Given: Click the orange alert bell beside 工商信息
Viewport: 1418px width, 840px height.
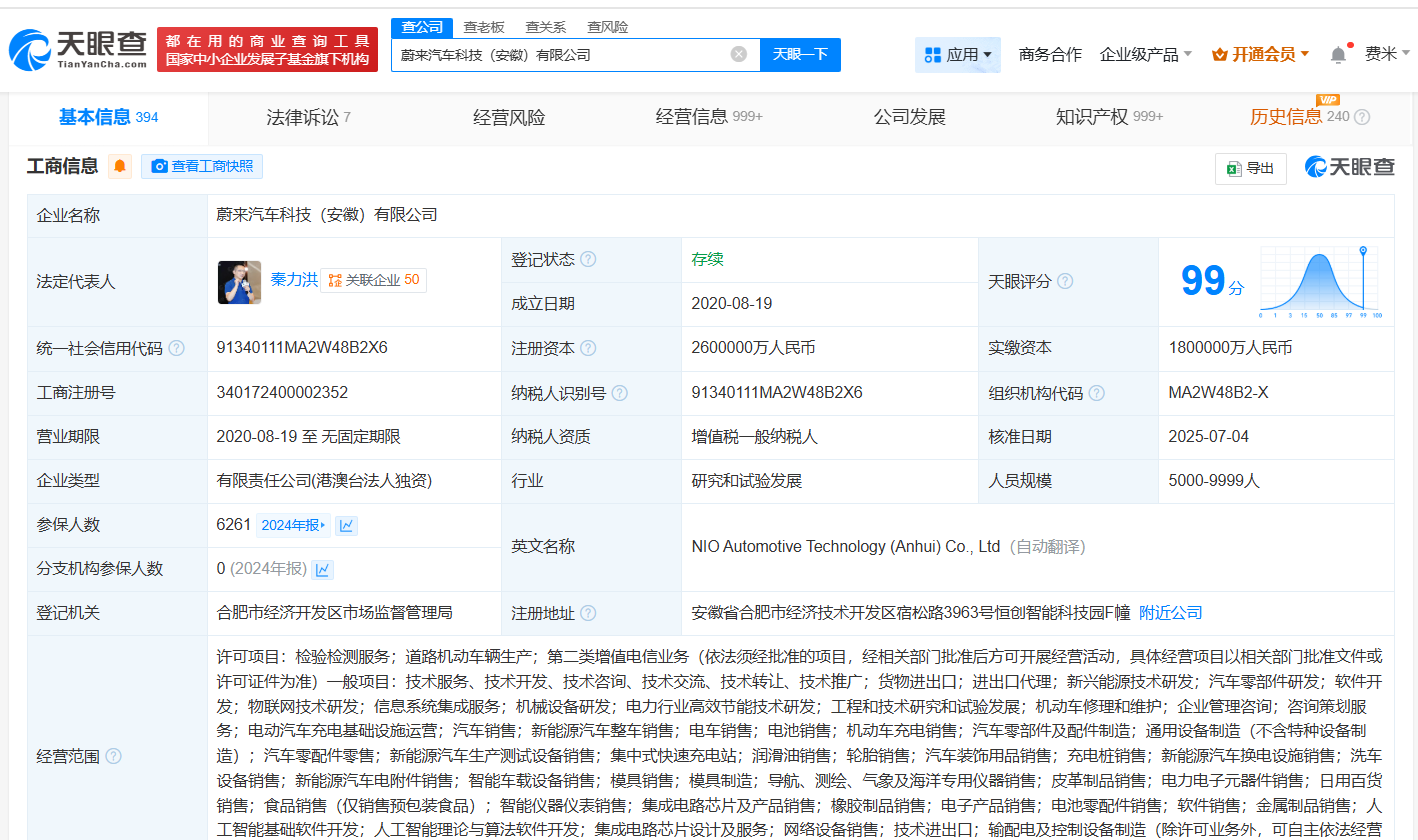Looking at the screenshot, I should 120,167.
